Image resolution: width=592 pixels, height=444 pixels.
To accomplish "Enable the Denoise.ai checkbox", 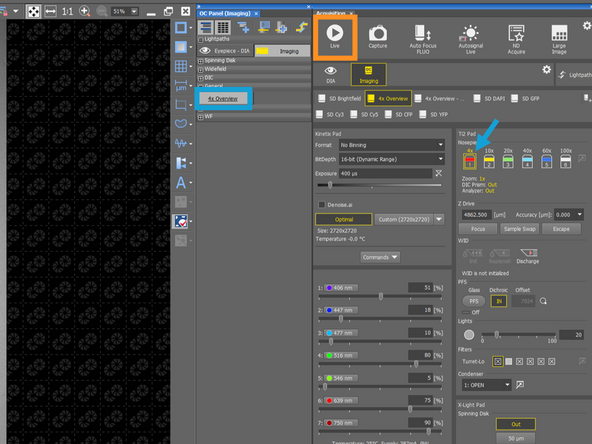I will point(322,205).
